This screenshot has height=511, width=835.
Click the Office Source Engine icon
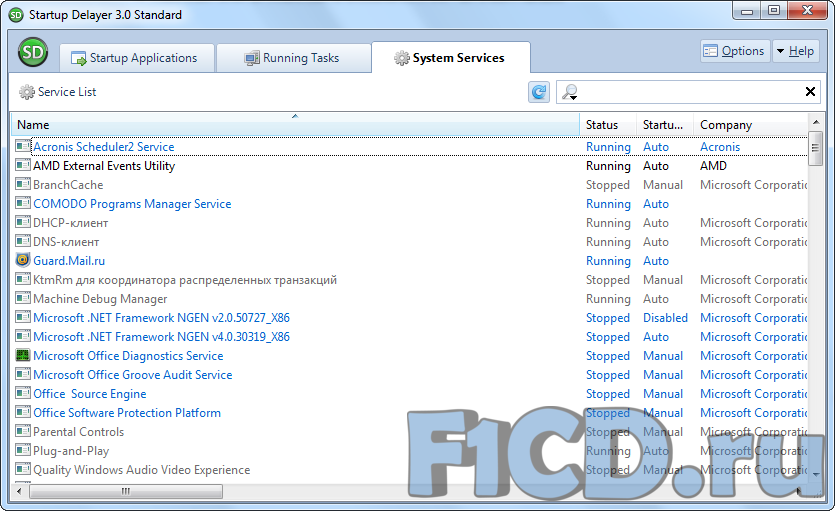(x=23, y=393)
